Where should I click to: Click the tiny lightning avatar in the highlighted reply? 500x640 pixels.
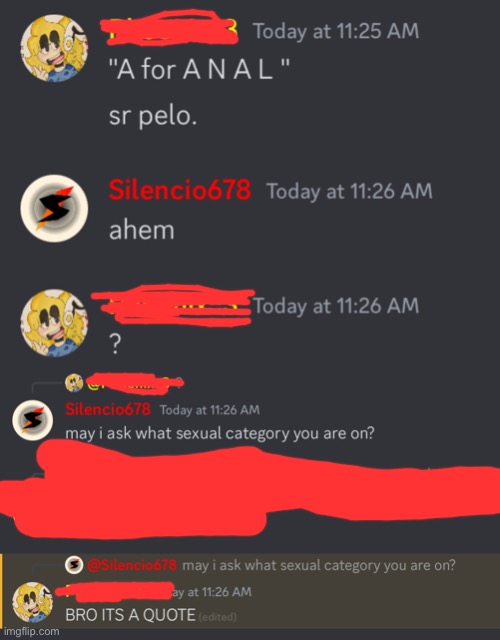74,565
